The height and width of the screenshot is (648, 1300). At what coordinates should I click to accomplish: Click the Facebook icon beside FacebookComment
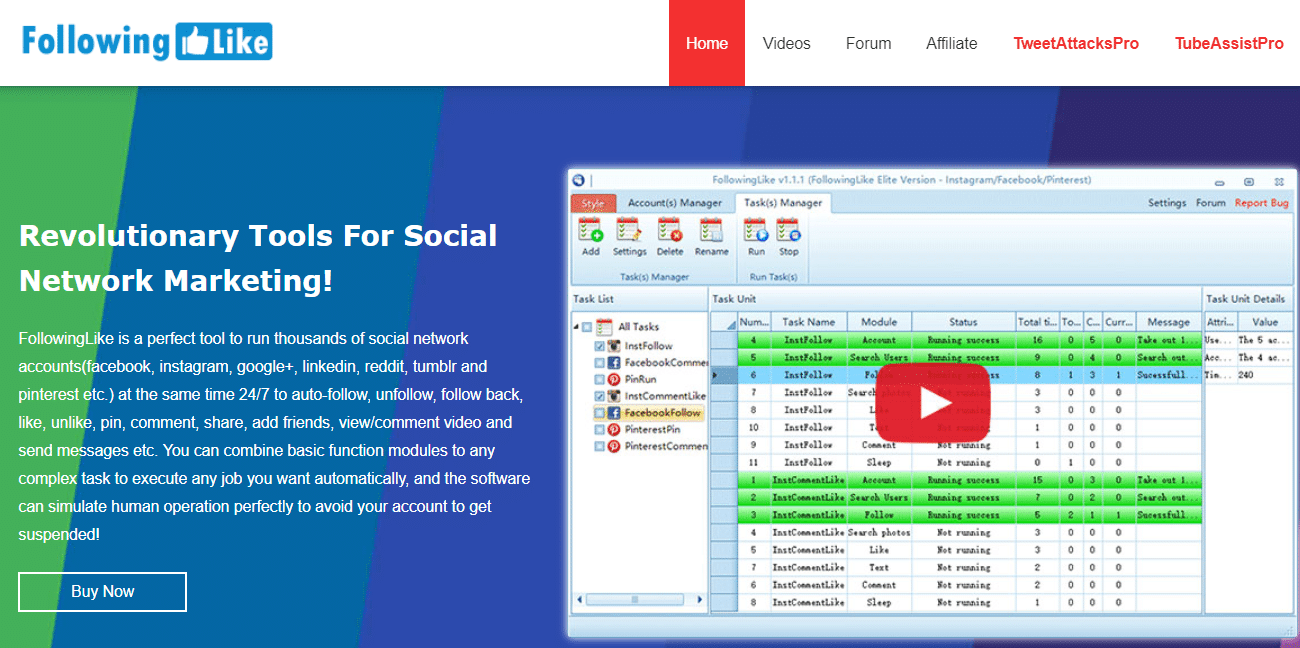613,363
